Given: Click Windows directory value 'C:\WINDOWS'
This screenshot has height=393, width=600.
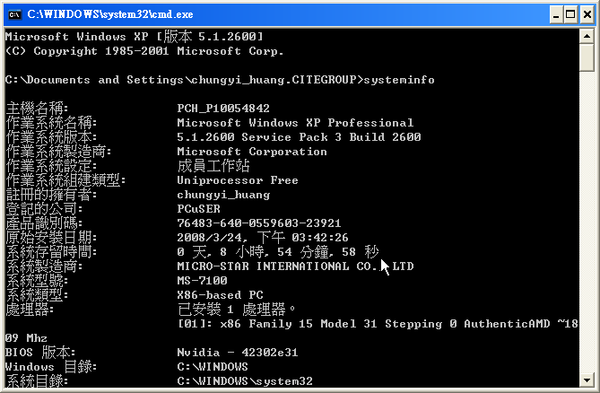Looking at the screenshot, I should pyautogui.click(x=212, y=367).
